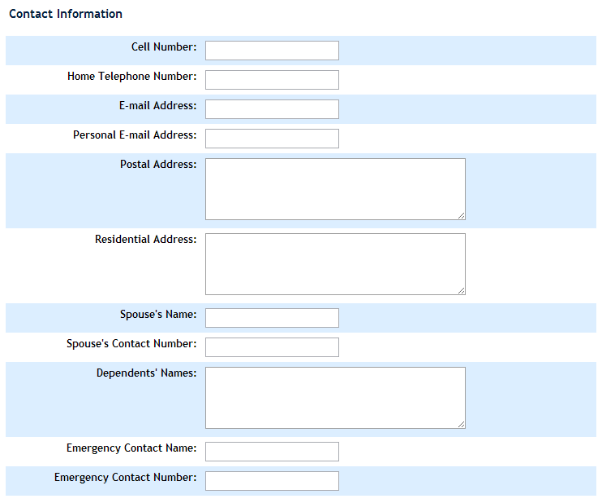Focus the Postal Address text area

click(335, 188)
